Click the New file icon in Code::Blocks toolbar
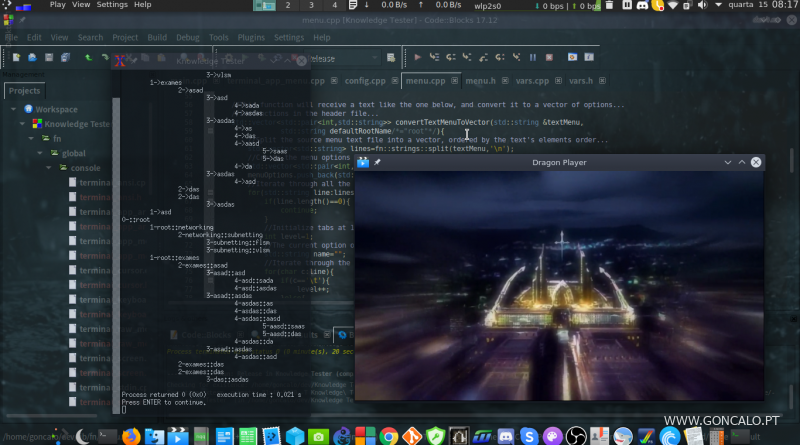 click(16, 57)
